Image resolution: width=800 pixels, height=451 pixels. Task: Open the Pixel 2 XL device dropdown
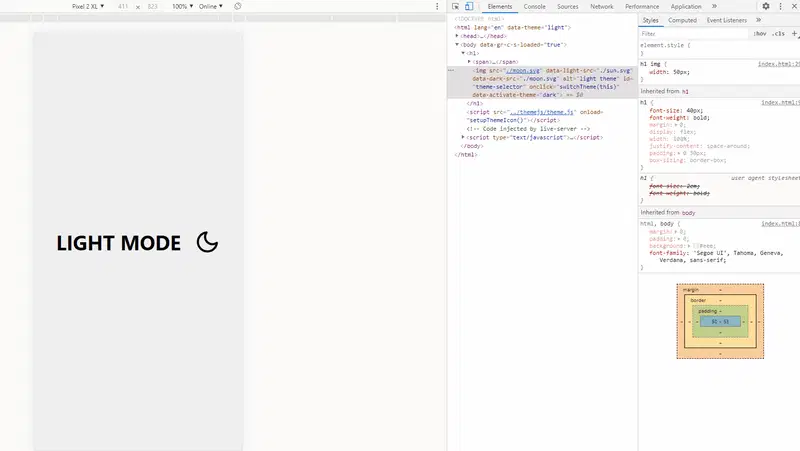[x=88, y=6]
